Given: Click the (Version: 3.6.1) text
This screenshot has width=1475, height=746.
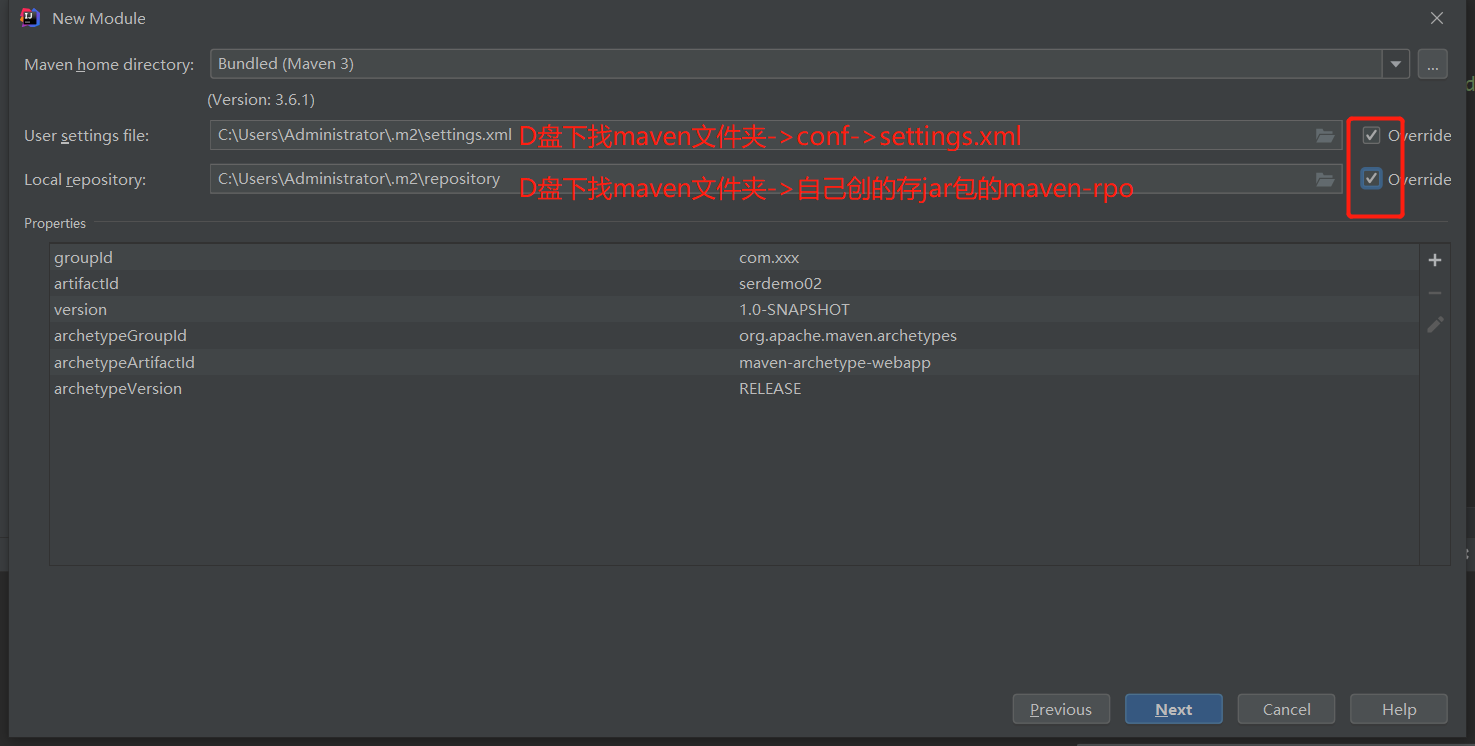Looking at the screenshot, I should [x=261, y=100].
